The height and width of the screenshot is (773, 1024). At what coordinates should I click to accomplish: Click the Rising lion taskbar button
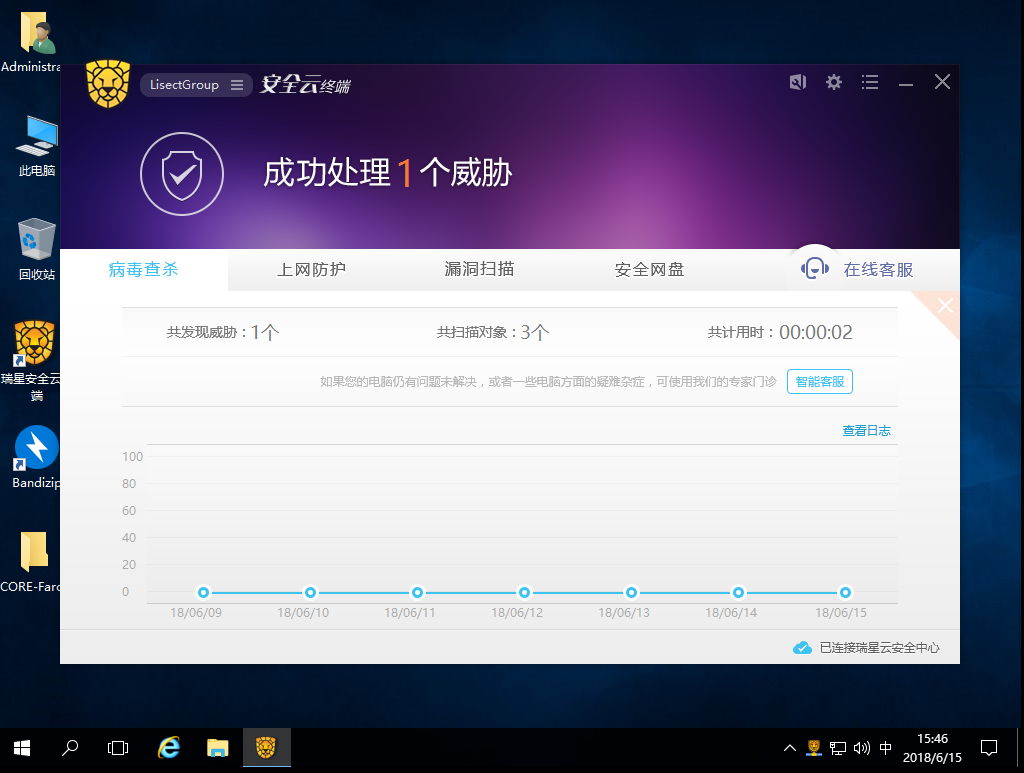[266, 748]
